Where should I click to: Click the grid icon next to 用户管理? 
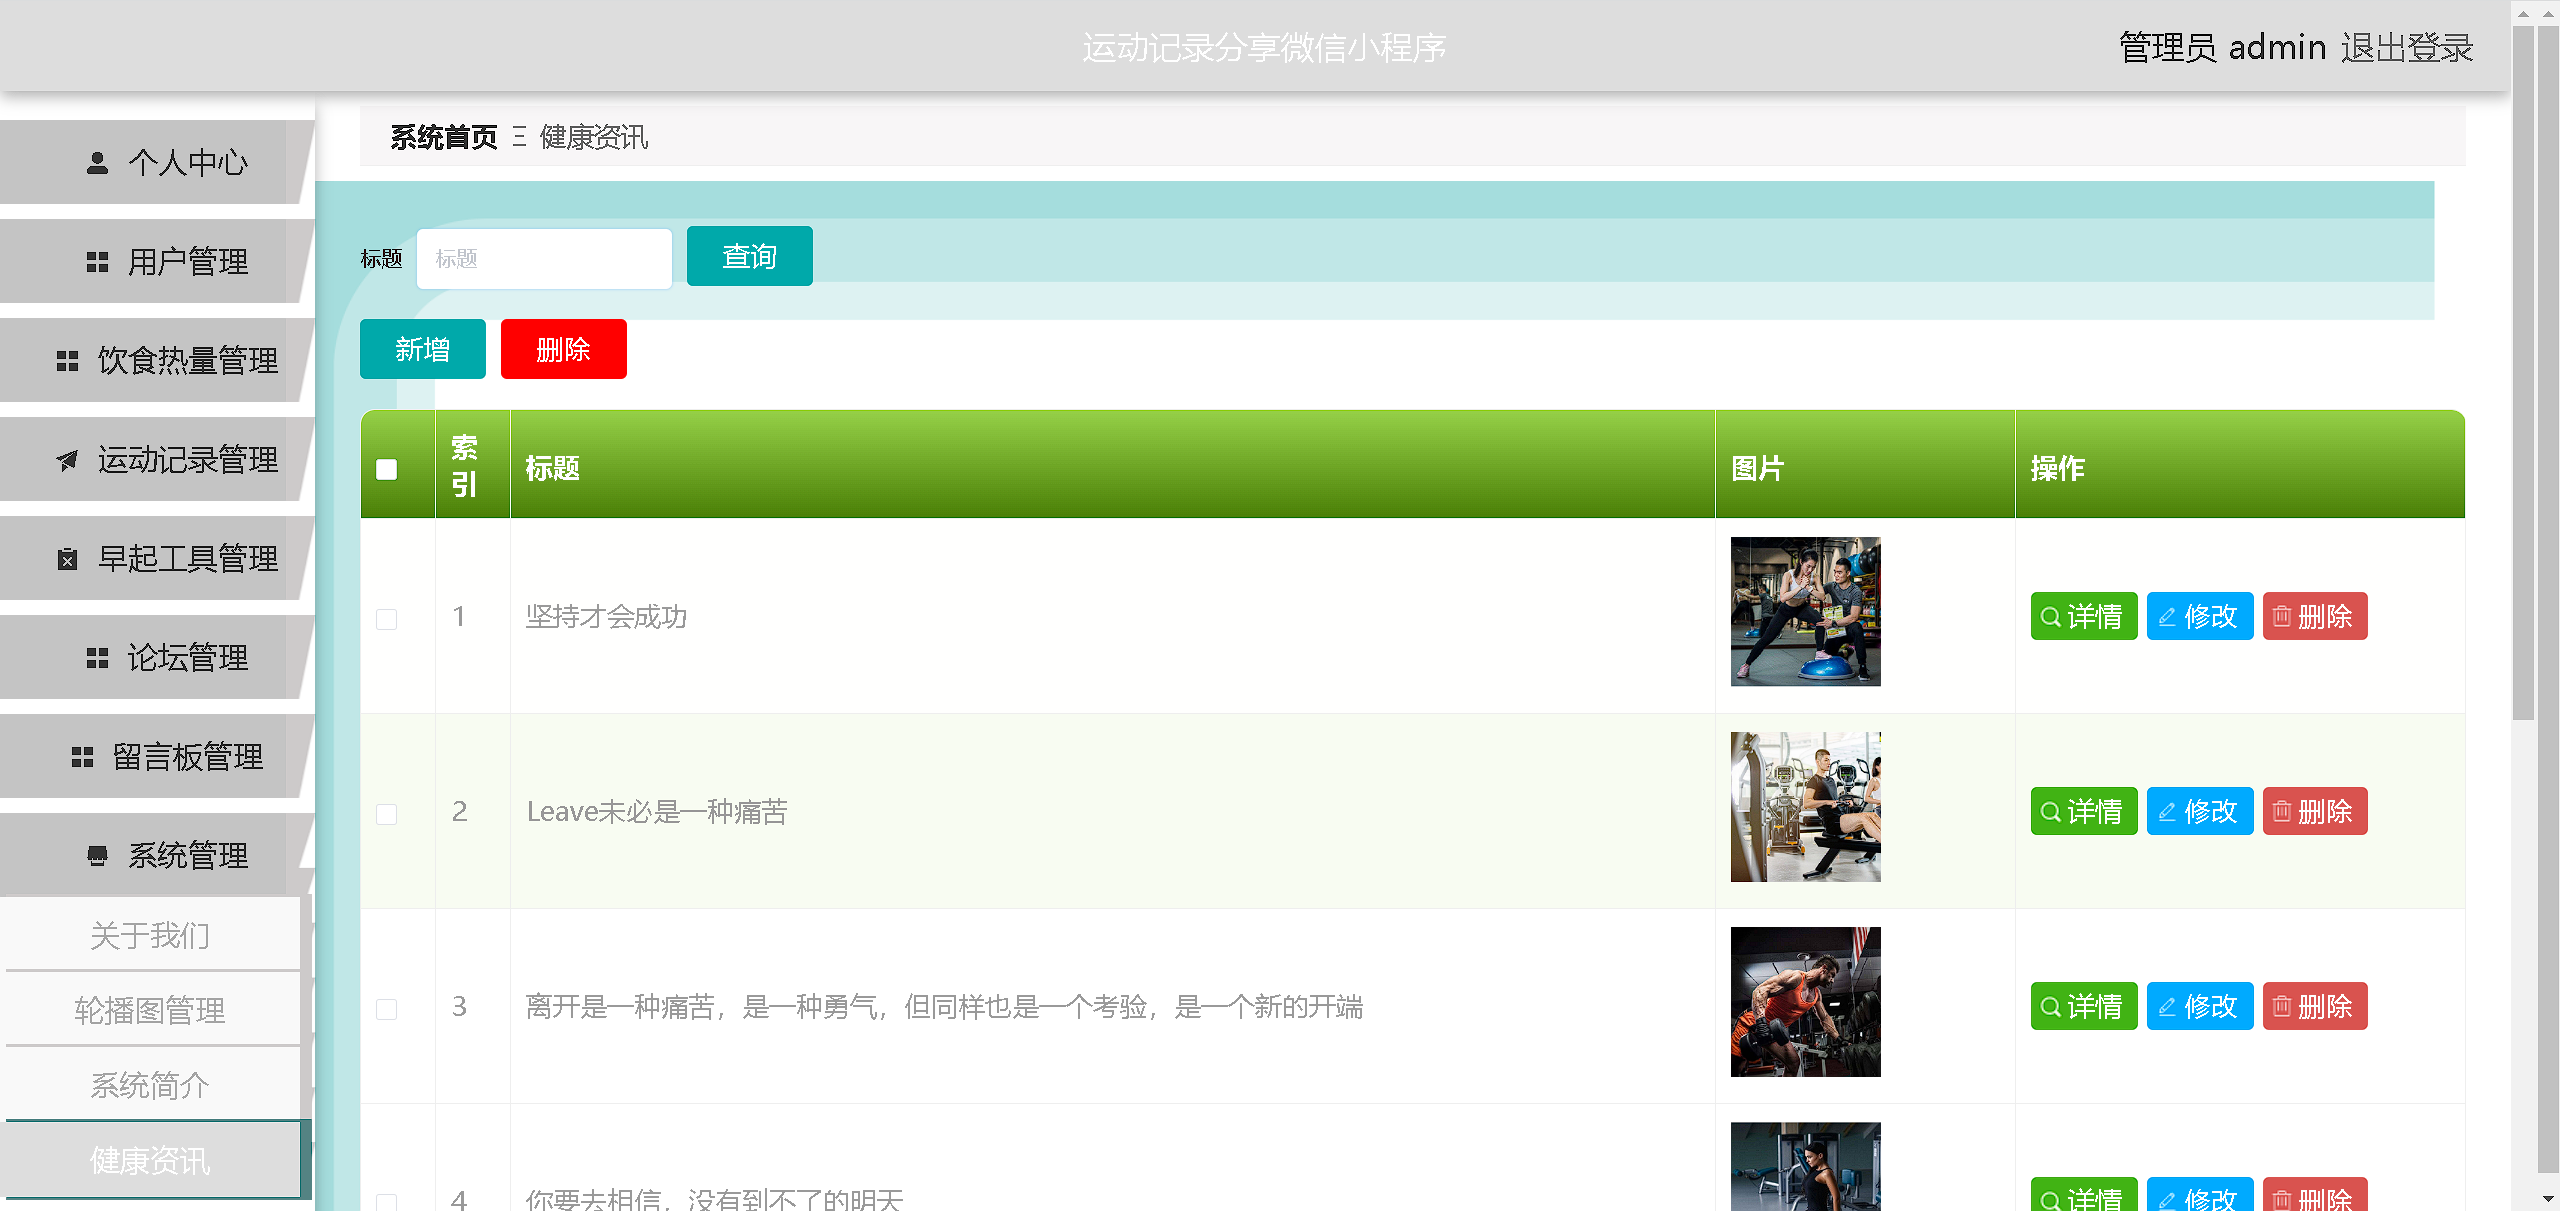point(97,262)
